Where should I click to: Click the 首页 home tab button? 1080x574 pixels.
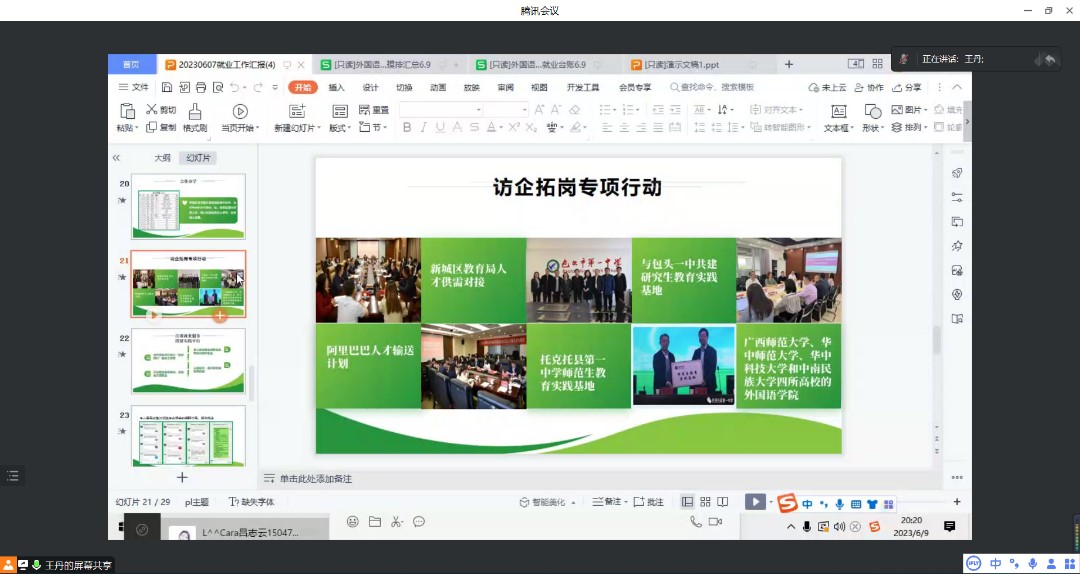point(131,65)
